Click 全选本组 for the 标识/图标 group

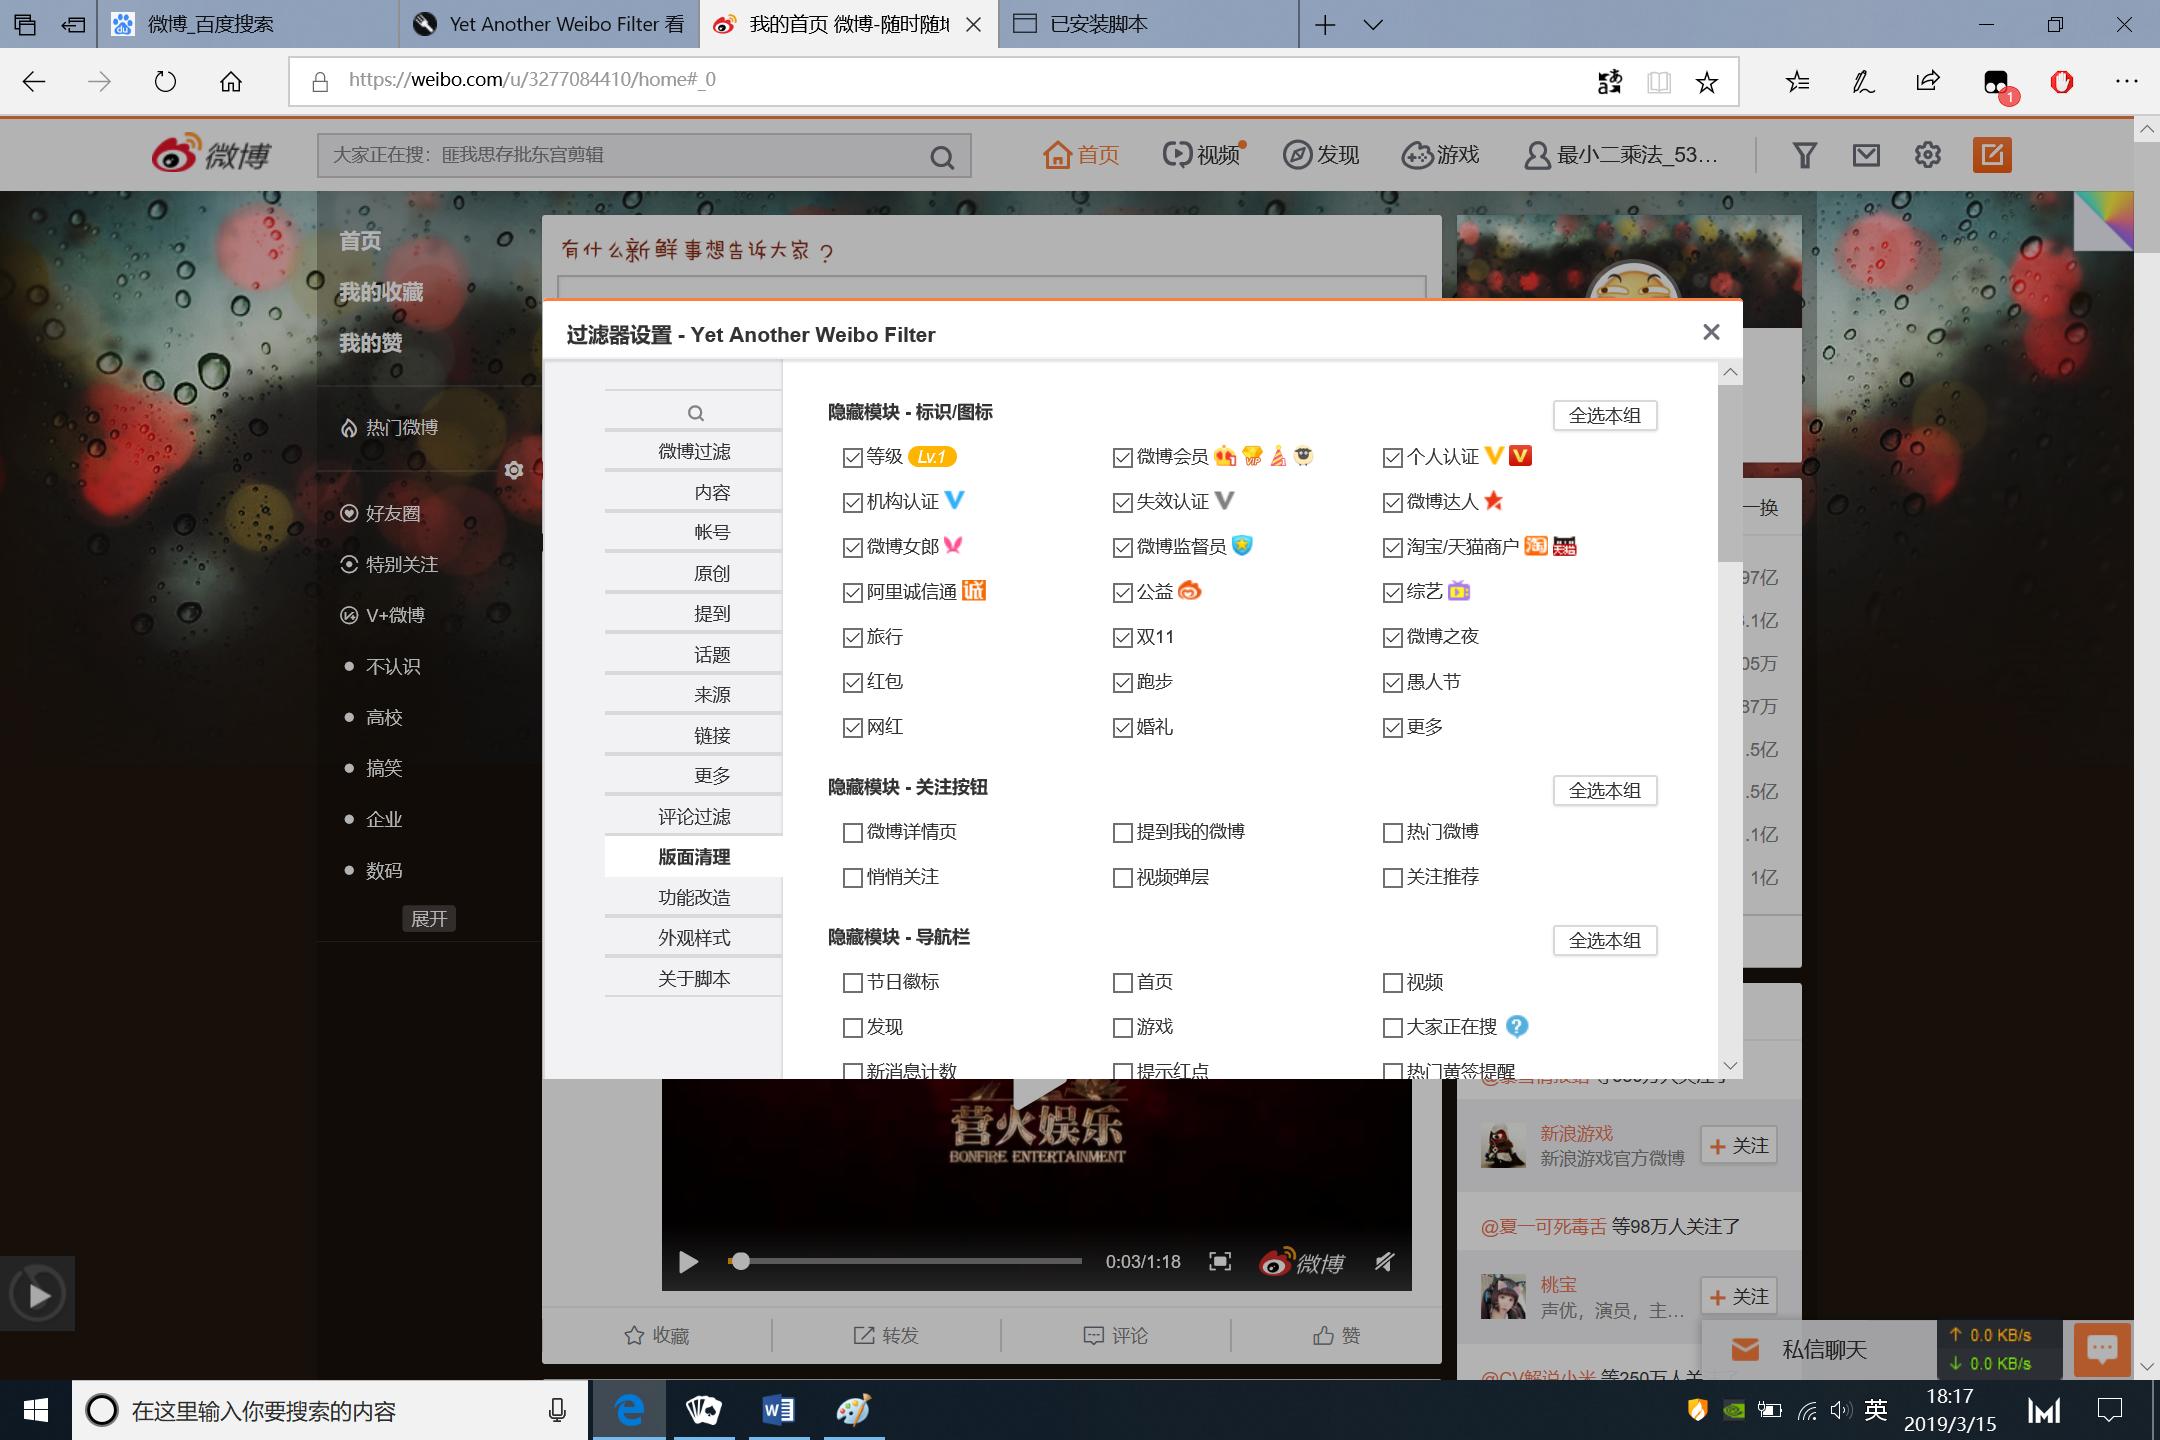[x=1605, y=415]
